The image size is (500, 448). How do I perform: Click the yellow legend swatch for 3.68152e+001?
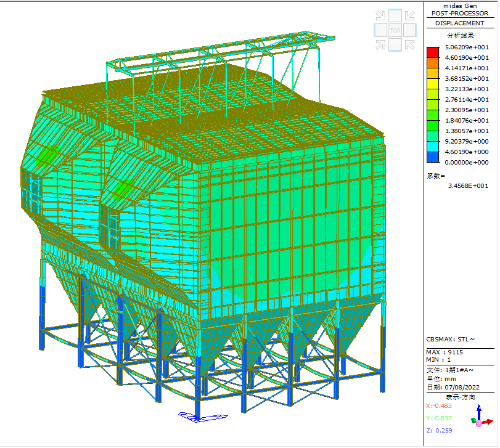click(433, 84)
